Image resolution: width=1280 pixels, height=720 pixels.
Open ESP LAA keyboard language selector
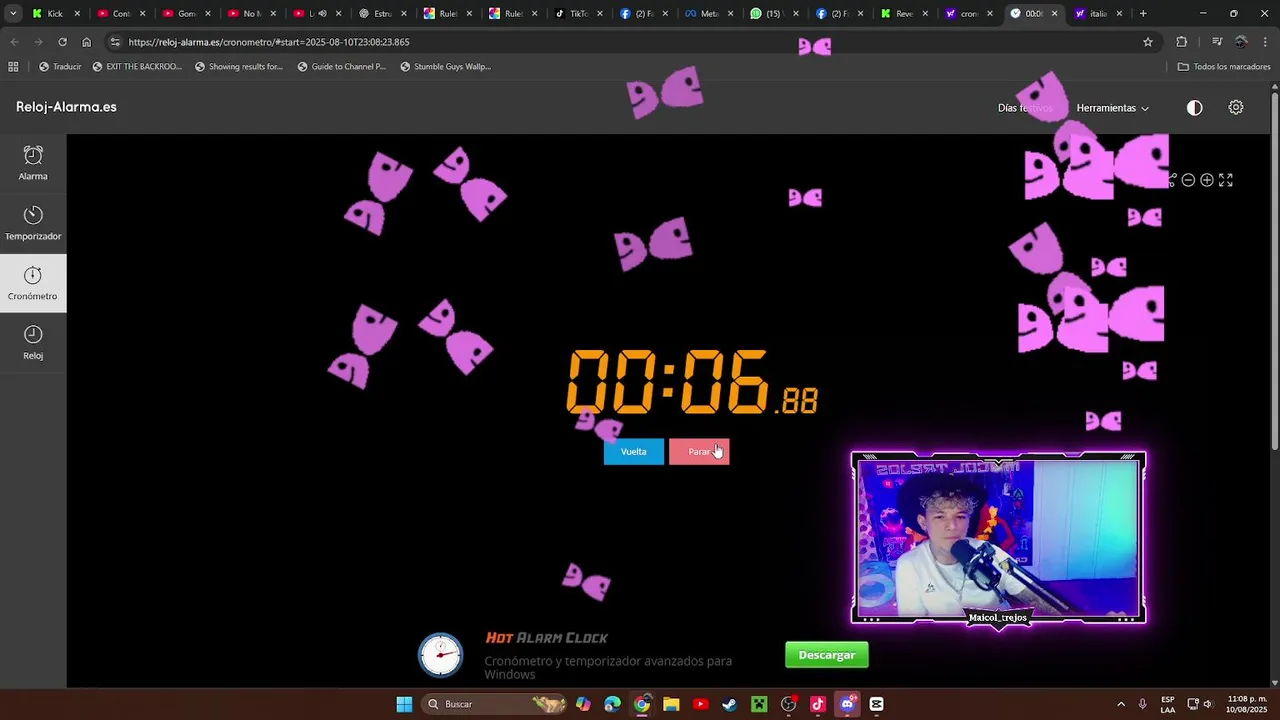[x=1168, y=704]
